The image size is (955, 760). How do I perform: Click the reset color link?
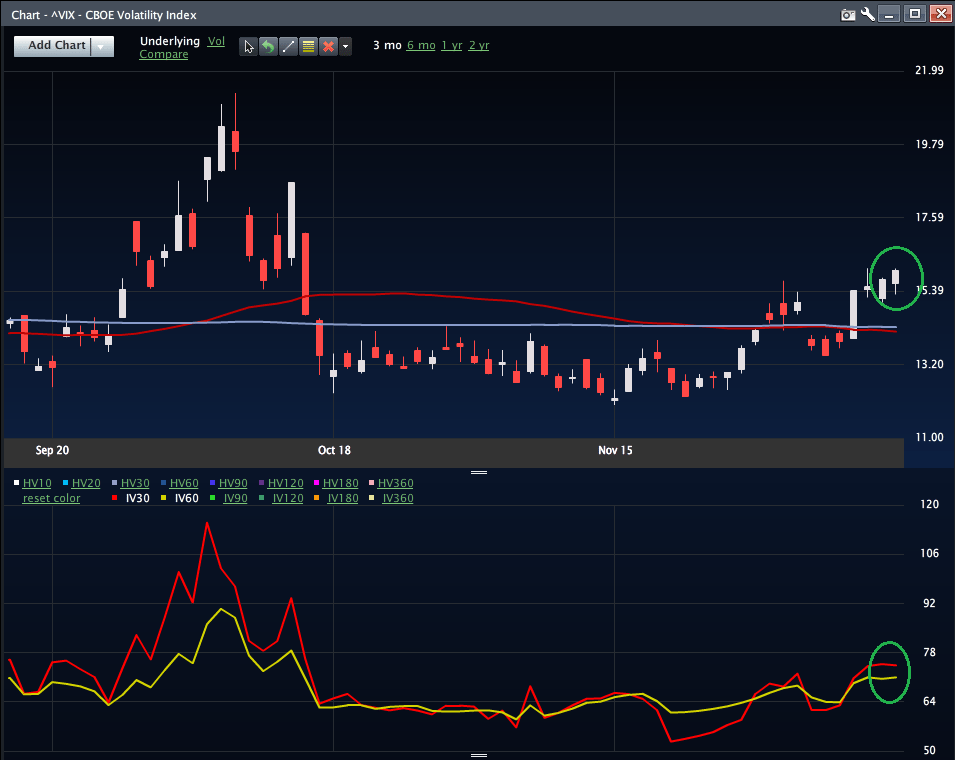click(51, 497)
